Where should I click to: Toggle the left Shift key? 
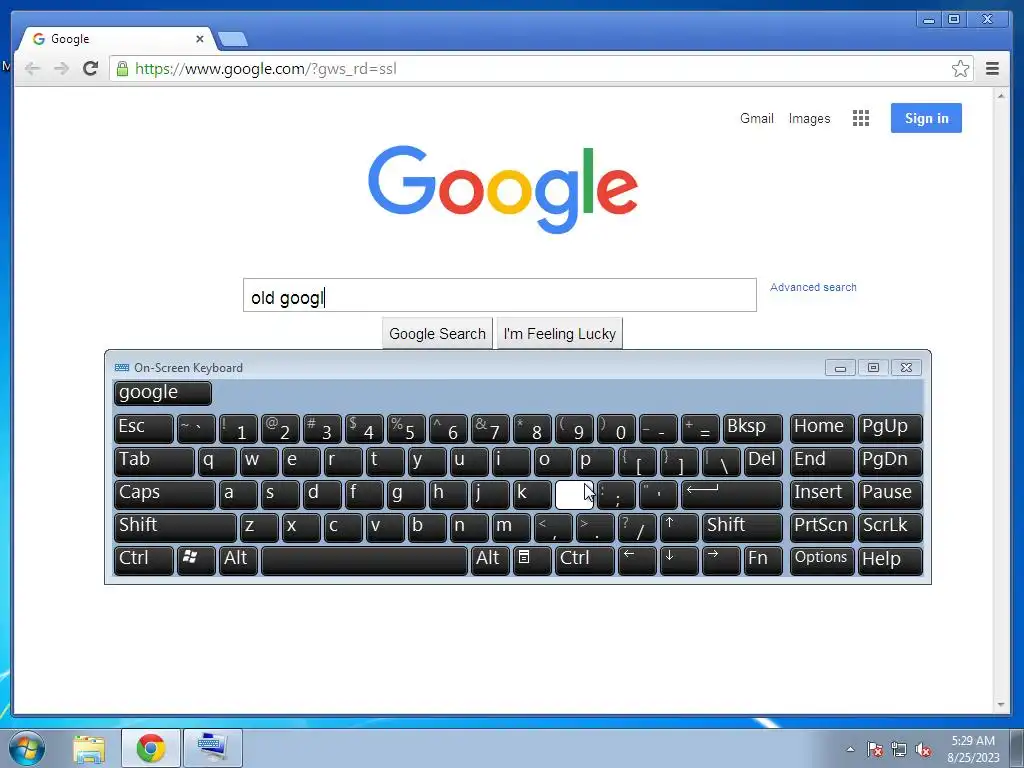tap(175, 527)
